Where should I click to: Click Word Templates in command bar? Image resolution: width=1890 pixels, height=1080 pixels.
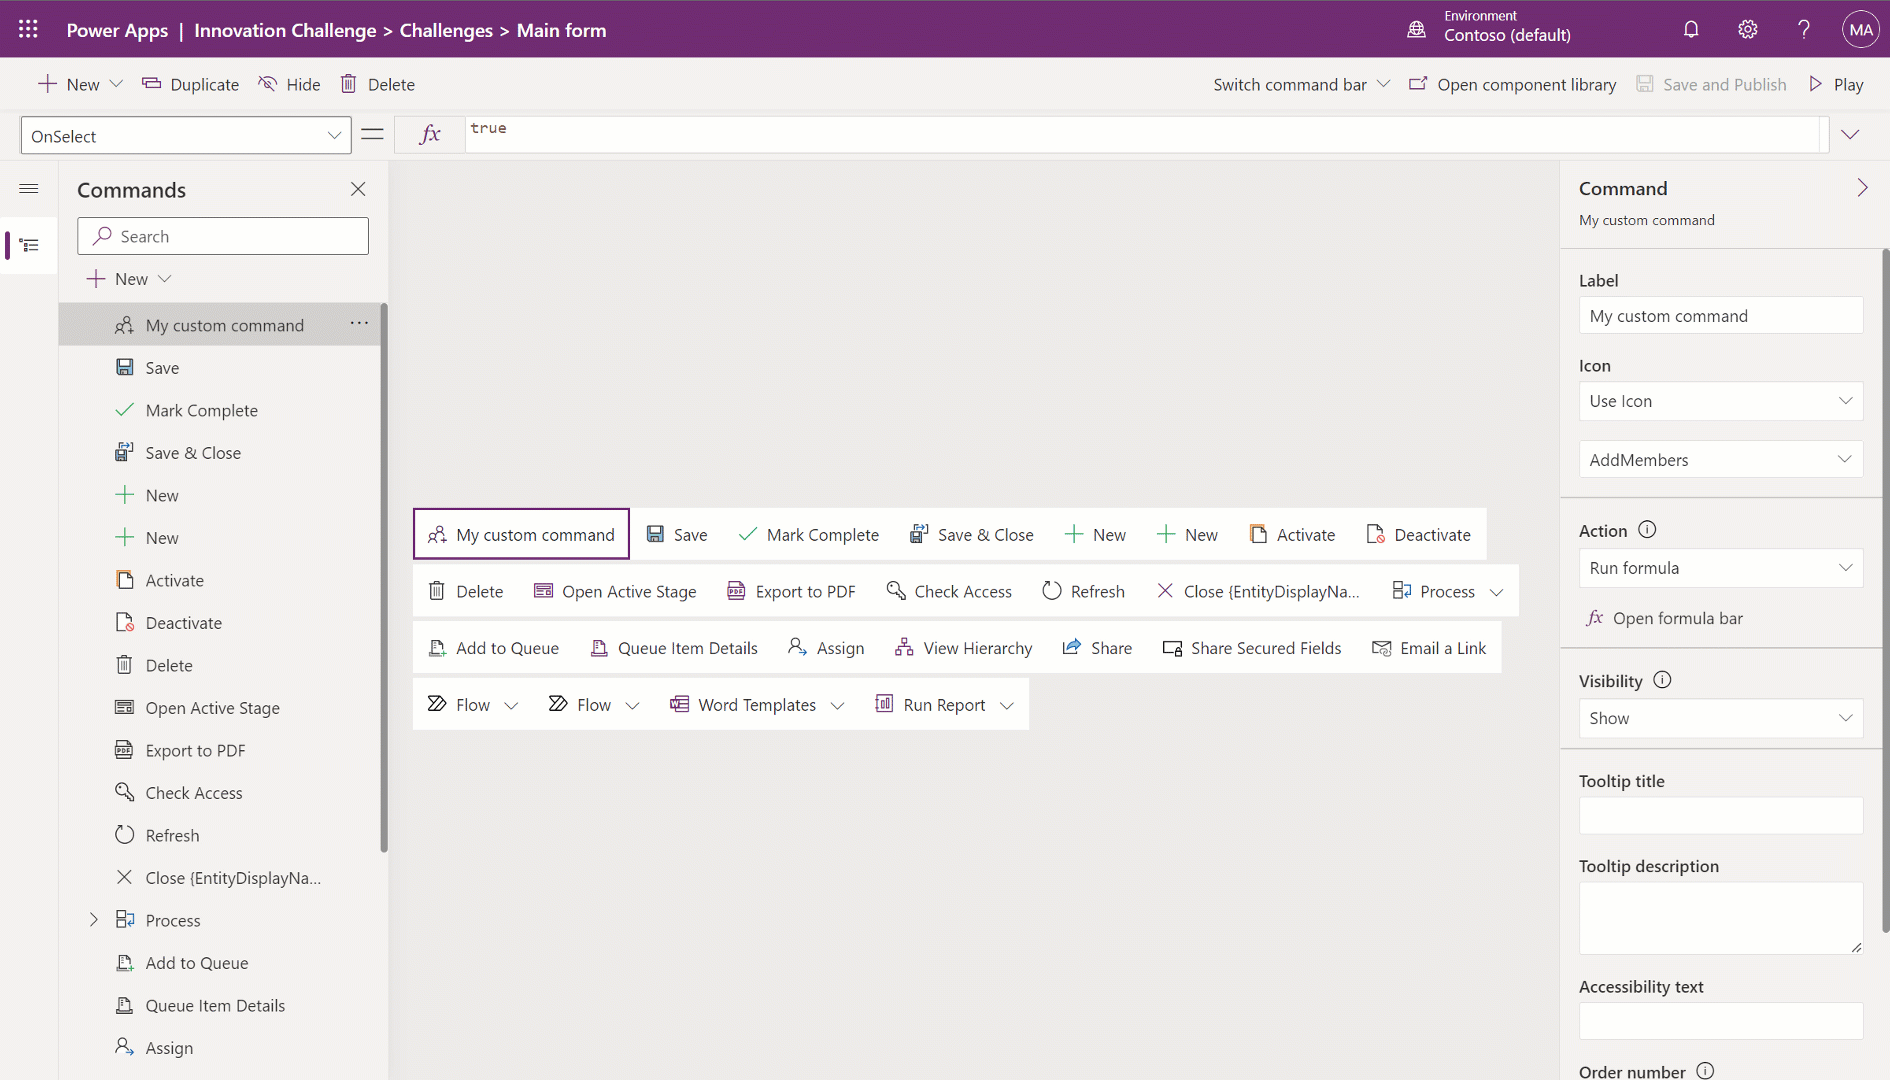[756, 705]
